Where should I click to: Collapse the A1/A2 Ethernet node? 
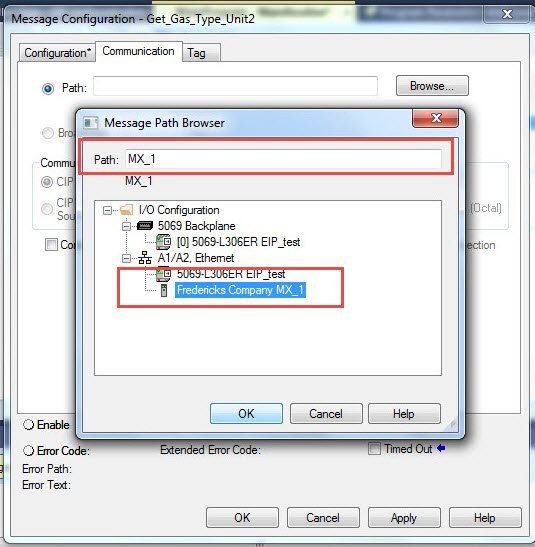point(126,258)
